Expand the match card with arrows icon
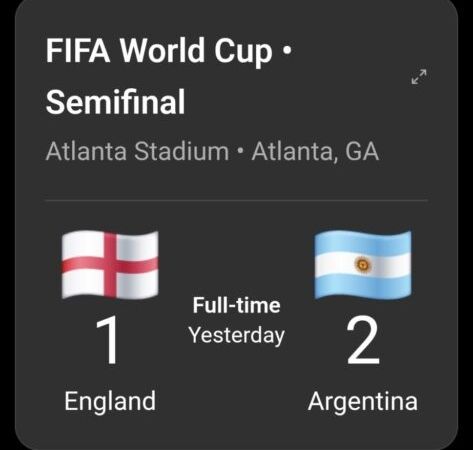Viewport: 473px width, 450px height. pyautogui.click(x=419, y=77)
